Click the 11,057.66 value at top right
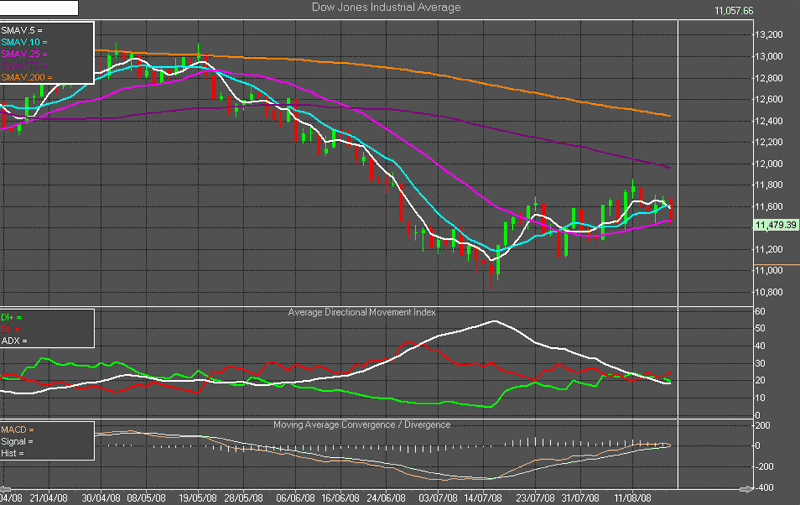 coord(734,11)
